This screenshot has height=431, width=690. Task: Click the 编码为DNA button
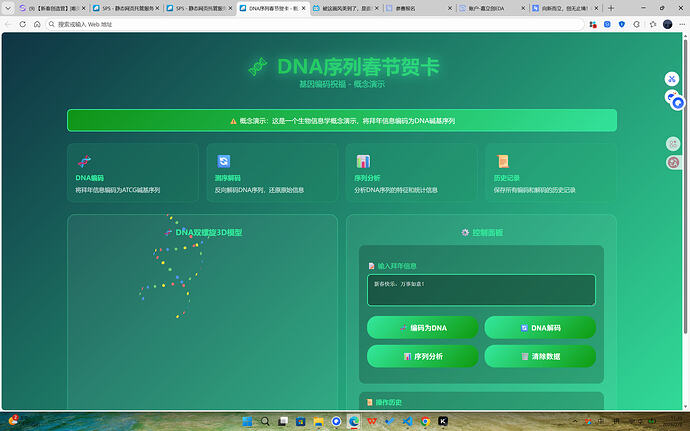(x=422, y=328)
